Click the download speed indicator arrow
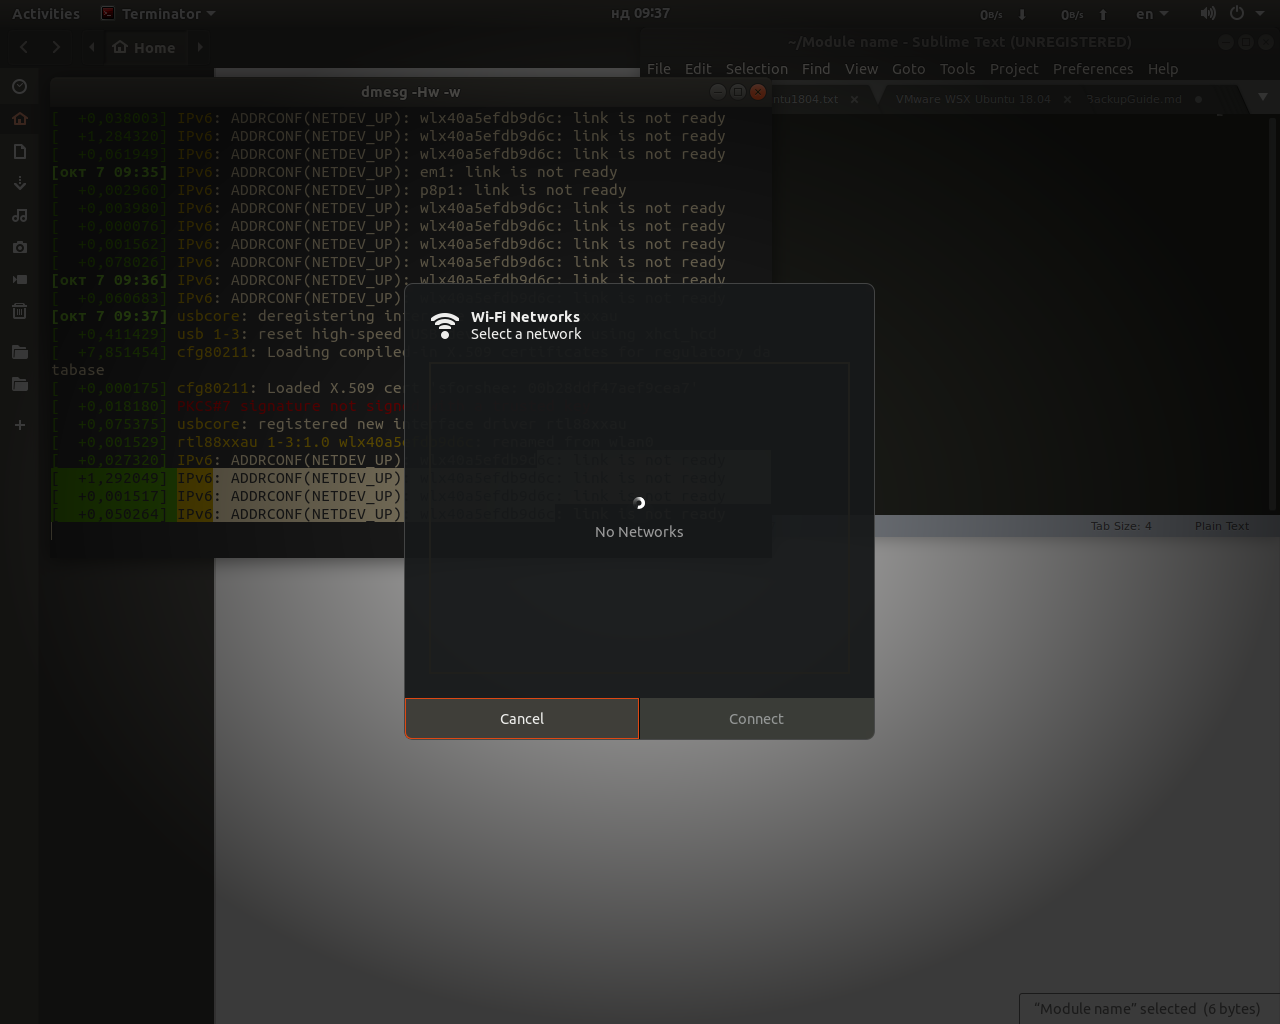Image resolution: width=1280 pixels, height=1024 pixels. coord(1022,14)
